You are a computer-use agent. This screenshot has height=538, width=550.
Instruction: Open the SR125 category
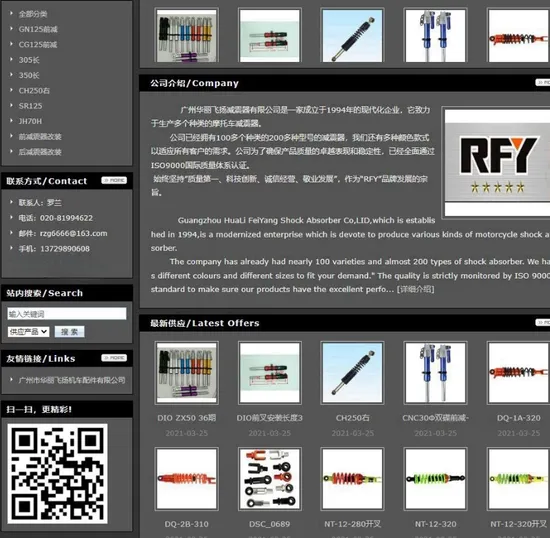[30, 106]
